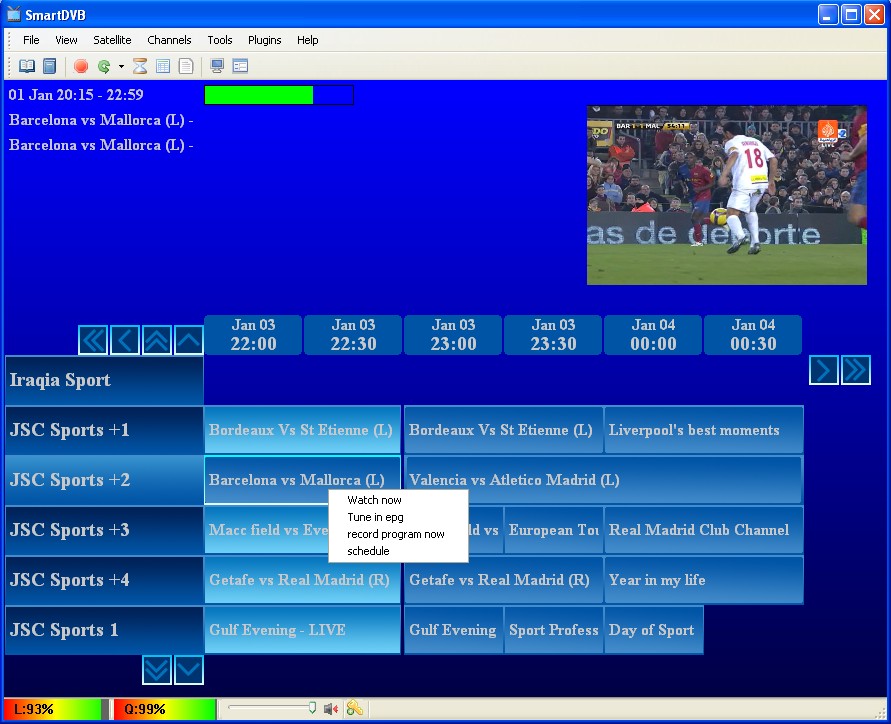Select the JSC Sports +3 channel
Image resolution: width=891 pixels, height=724 pixels.
click(105, 530)
